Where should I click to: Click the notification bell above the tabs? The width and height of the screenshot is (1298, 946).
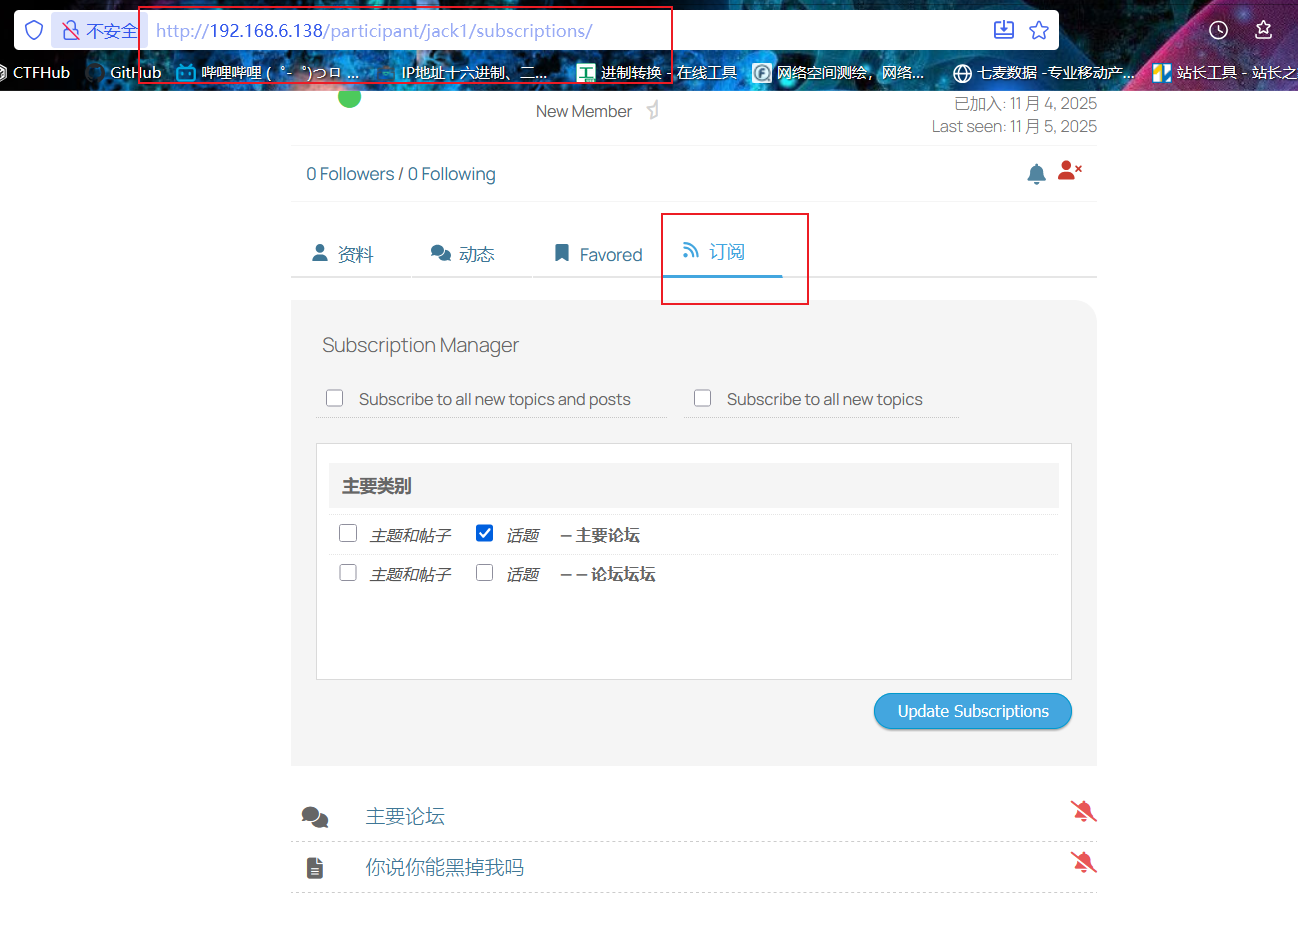point(1037,173)
